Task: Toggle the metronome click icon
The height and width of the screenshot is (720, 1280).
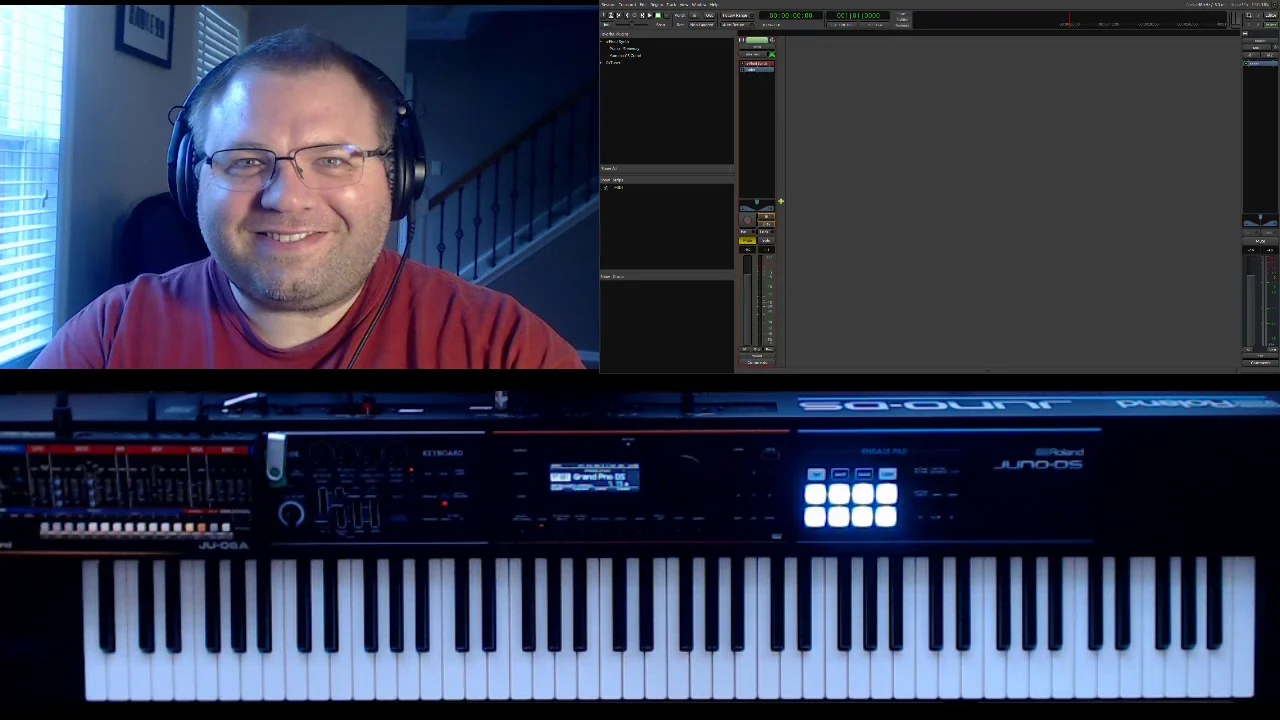Action: (x=610, y=15)
